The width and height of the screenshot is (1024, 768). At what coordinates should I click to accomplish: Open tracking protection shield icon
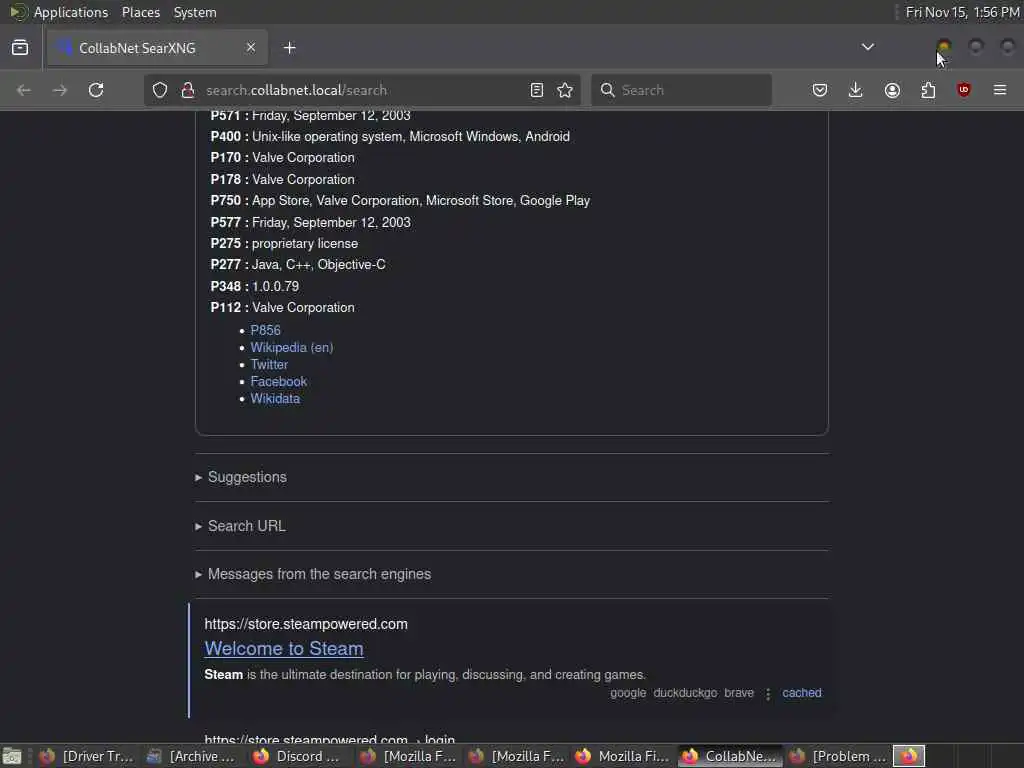160,90
